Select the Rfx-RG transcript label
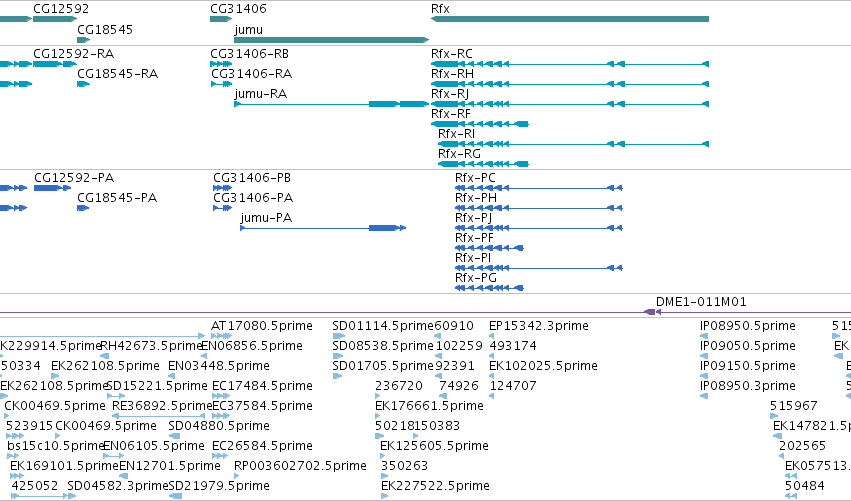 coord(459,154)
